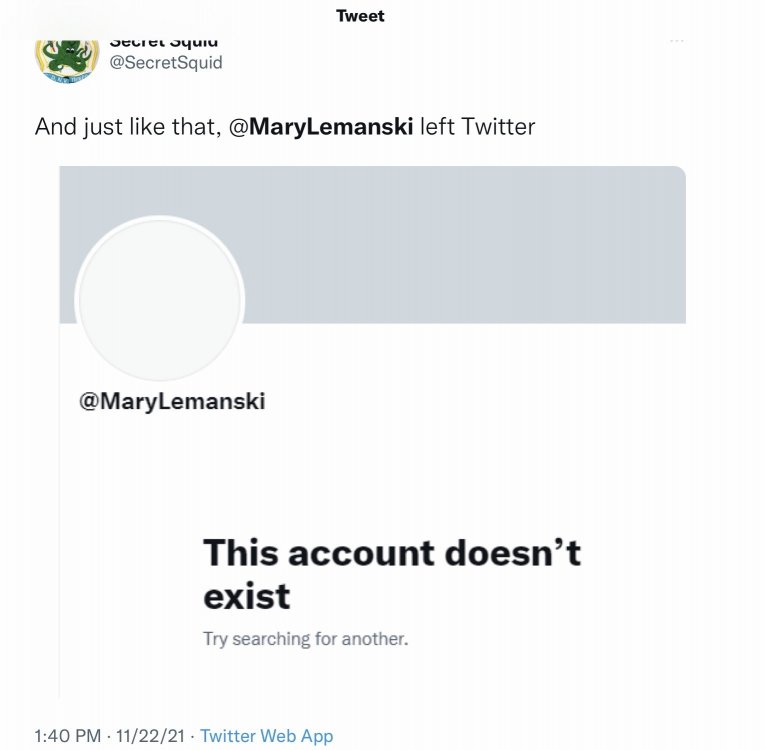Click the Secret Squid display name
The height and width of the screenshot is (750, 765).
[164, 43]
